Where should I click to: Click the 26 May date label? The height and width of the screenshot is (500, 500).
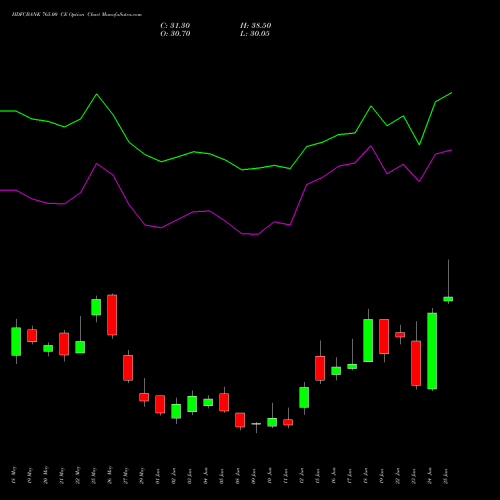click(110, 475)
